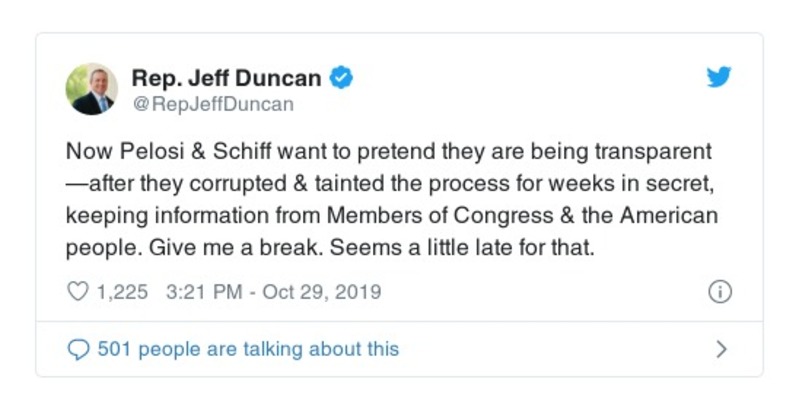Open Rep. Jeff Duncan's profile picture
Viewport: 799px width, 414px height.
click(92, 89)
